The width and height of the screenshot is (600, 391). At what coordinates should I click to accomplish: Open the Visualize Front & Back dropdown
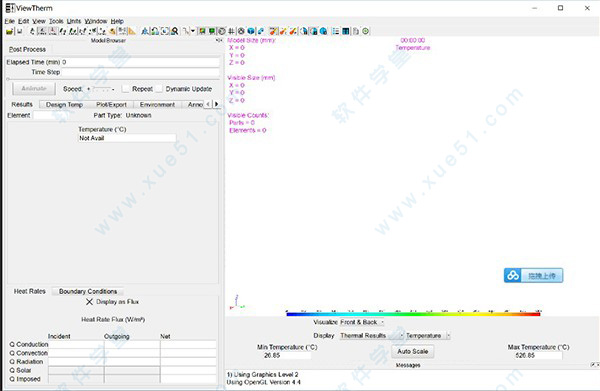[x=362, y=323]
